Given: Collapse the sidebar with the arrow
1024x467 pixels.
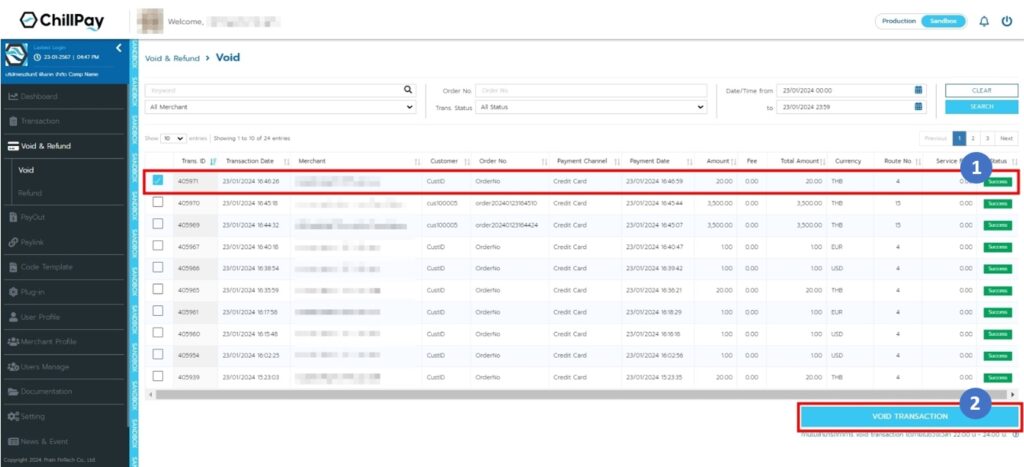Looking at the screenshot, I should click(118, 48).
